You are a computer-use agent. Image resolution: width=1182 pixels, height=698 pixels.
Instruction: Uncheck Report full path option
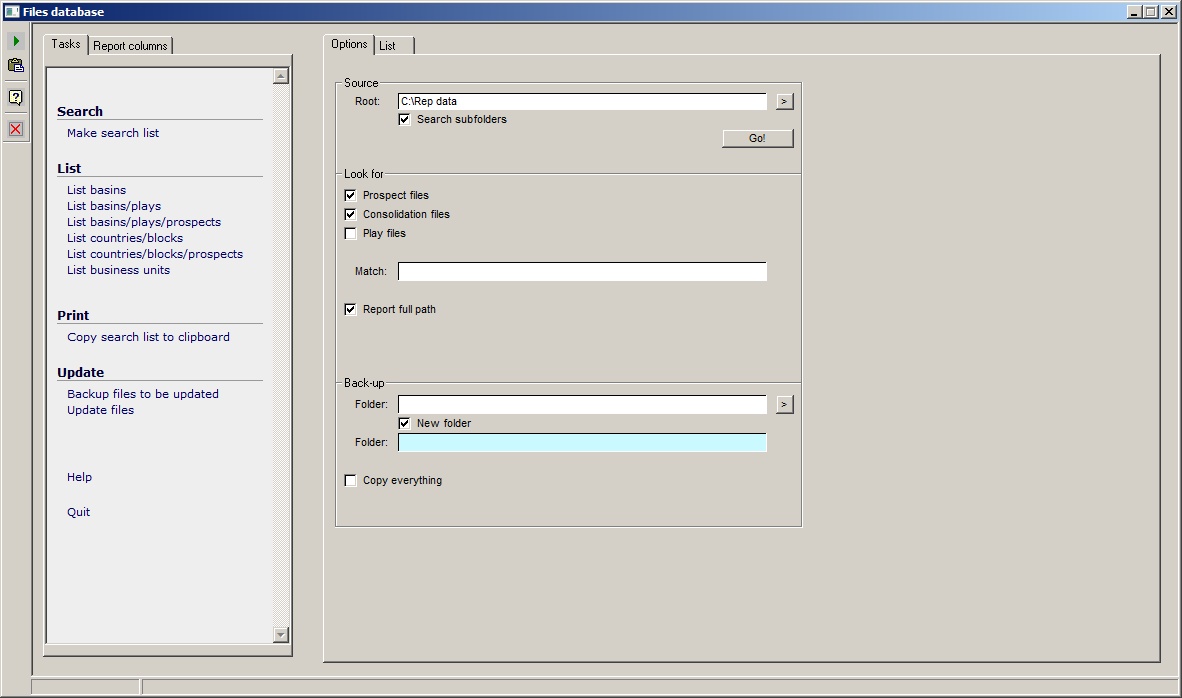click(x=350, y=309)
